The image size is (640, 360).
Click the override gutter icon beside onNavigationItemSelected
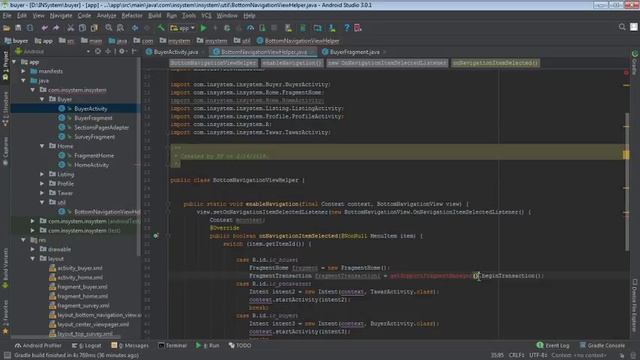click(156, 236)
